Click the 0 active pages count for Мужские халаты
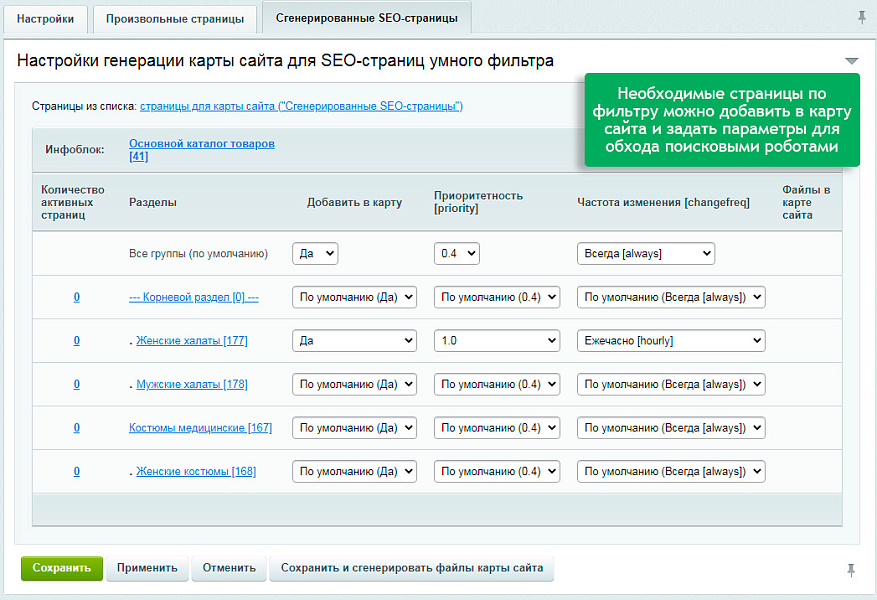 [x=77, y=384]
